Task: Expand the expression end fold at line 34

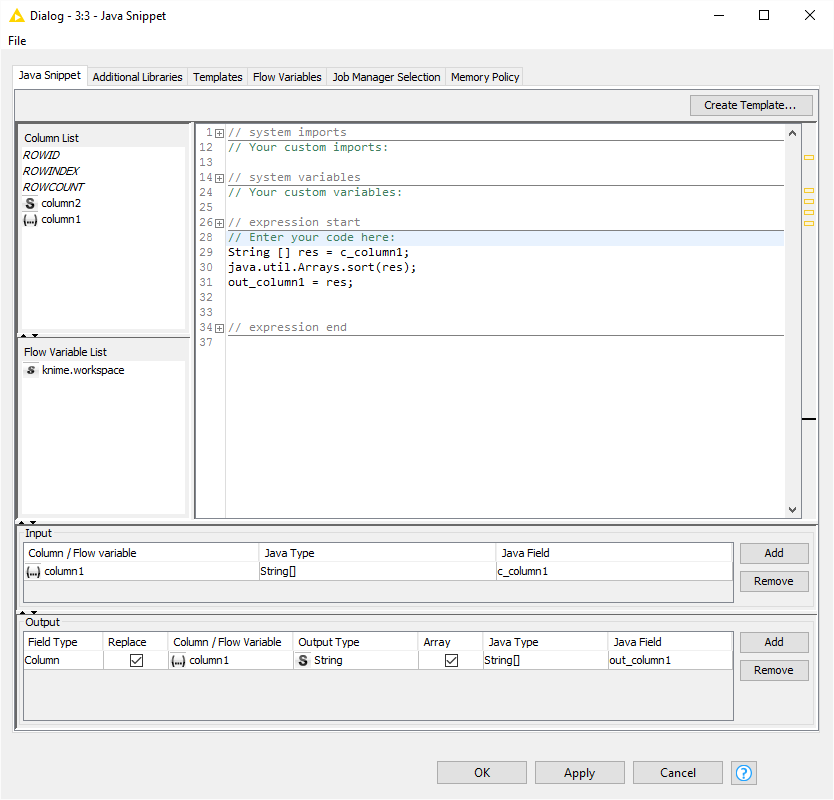Action: click(219, 328)
